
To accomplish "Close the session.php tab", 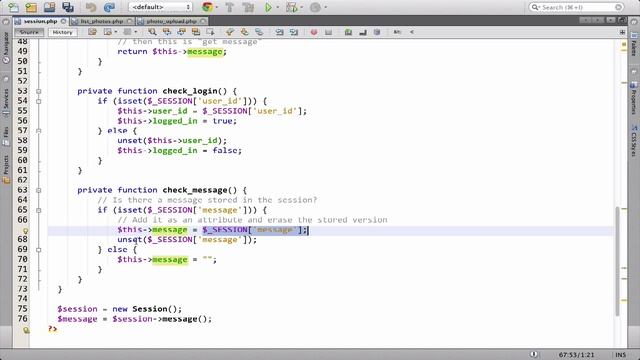I will pos(64,21).
